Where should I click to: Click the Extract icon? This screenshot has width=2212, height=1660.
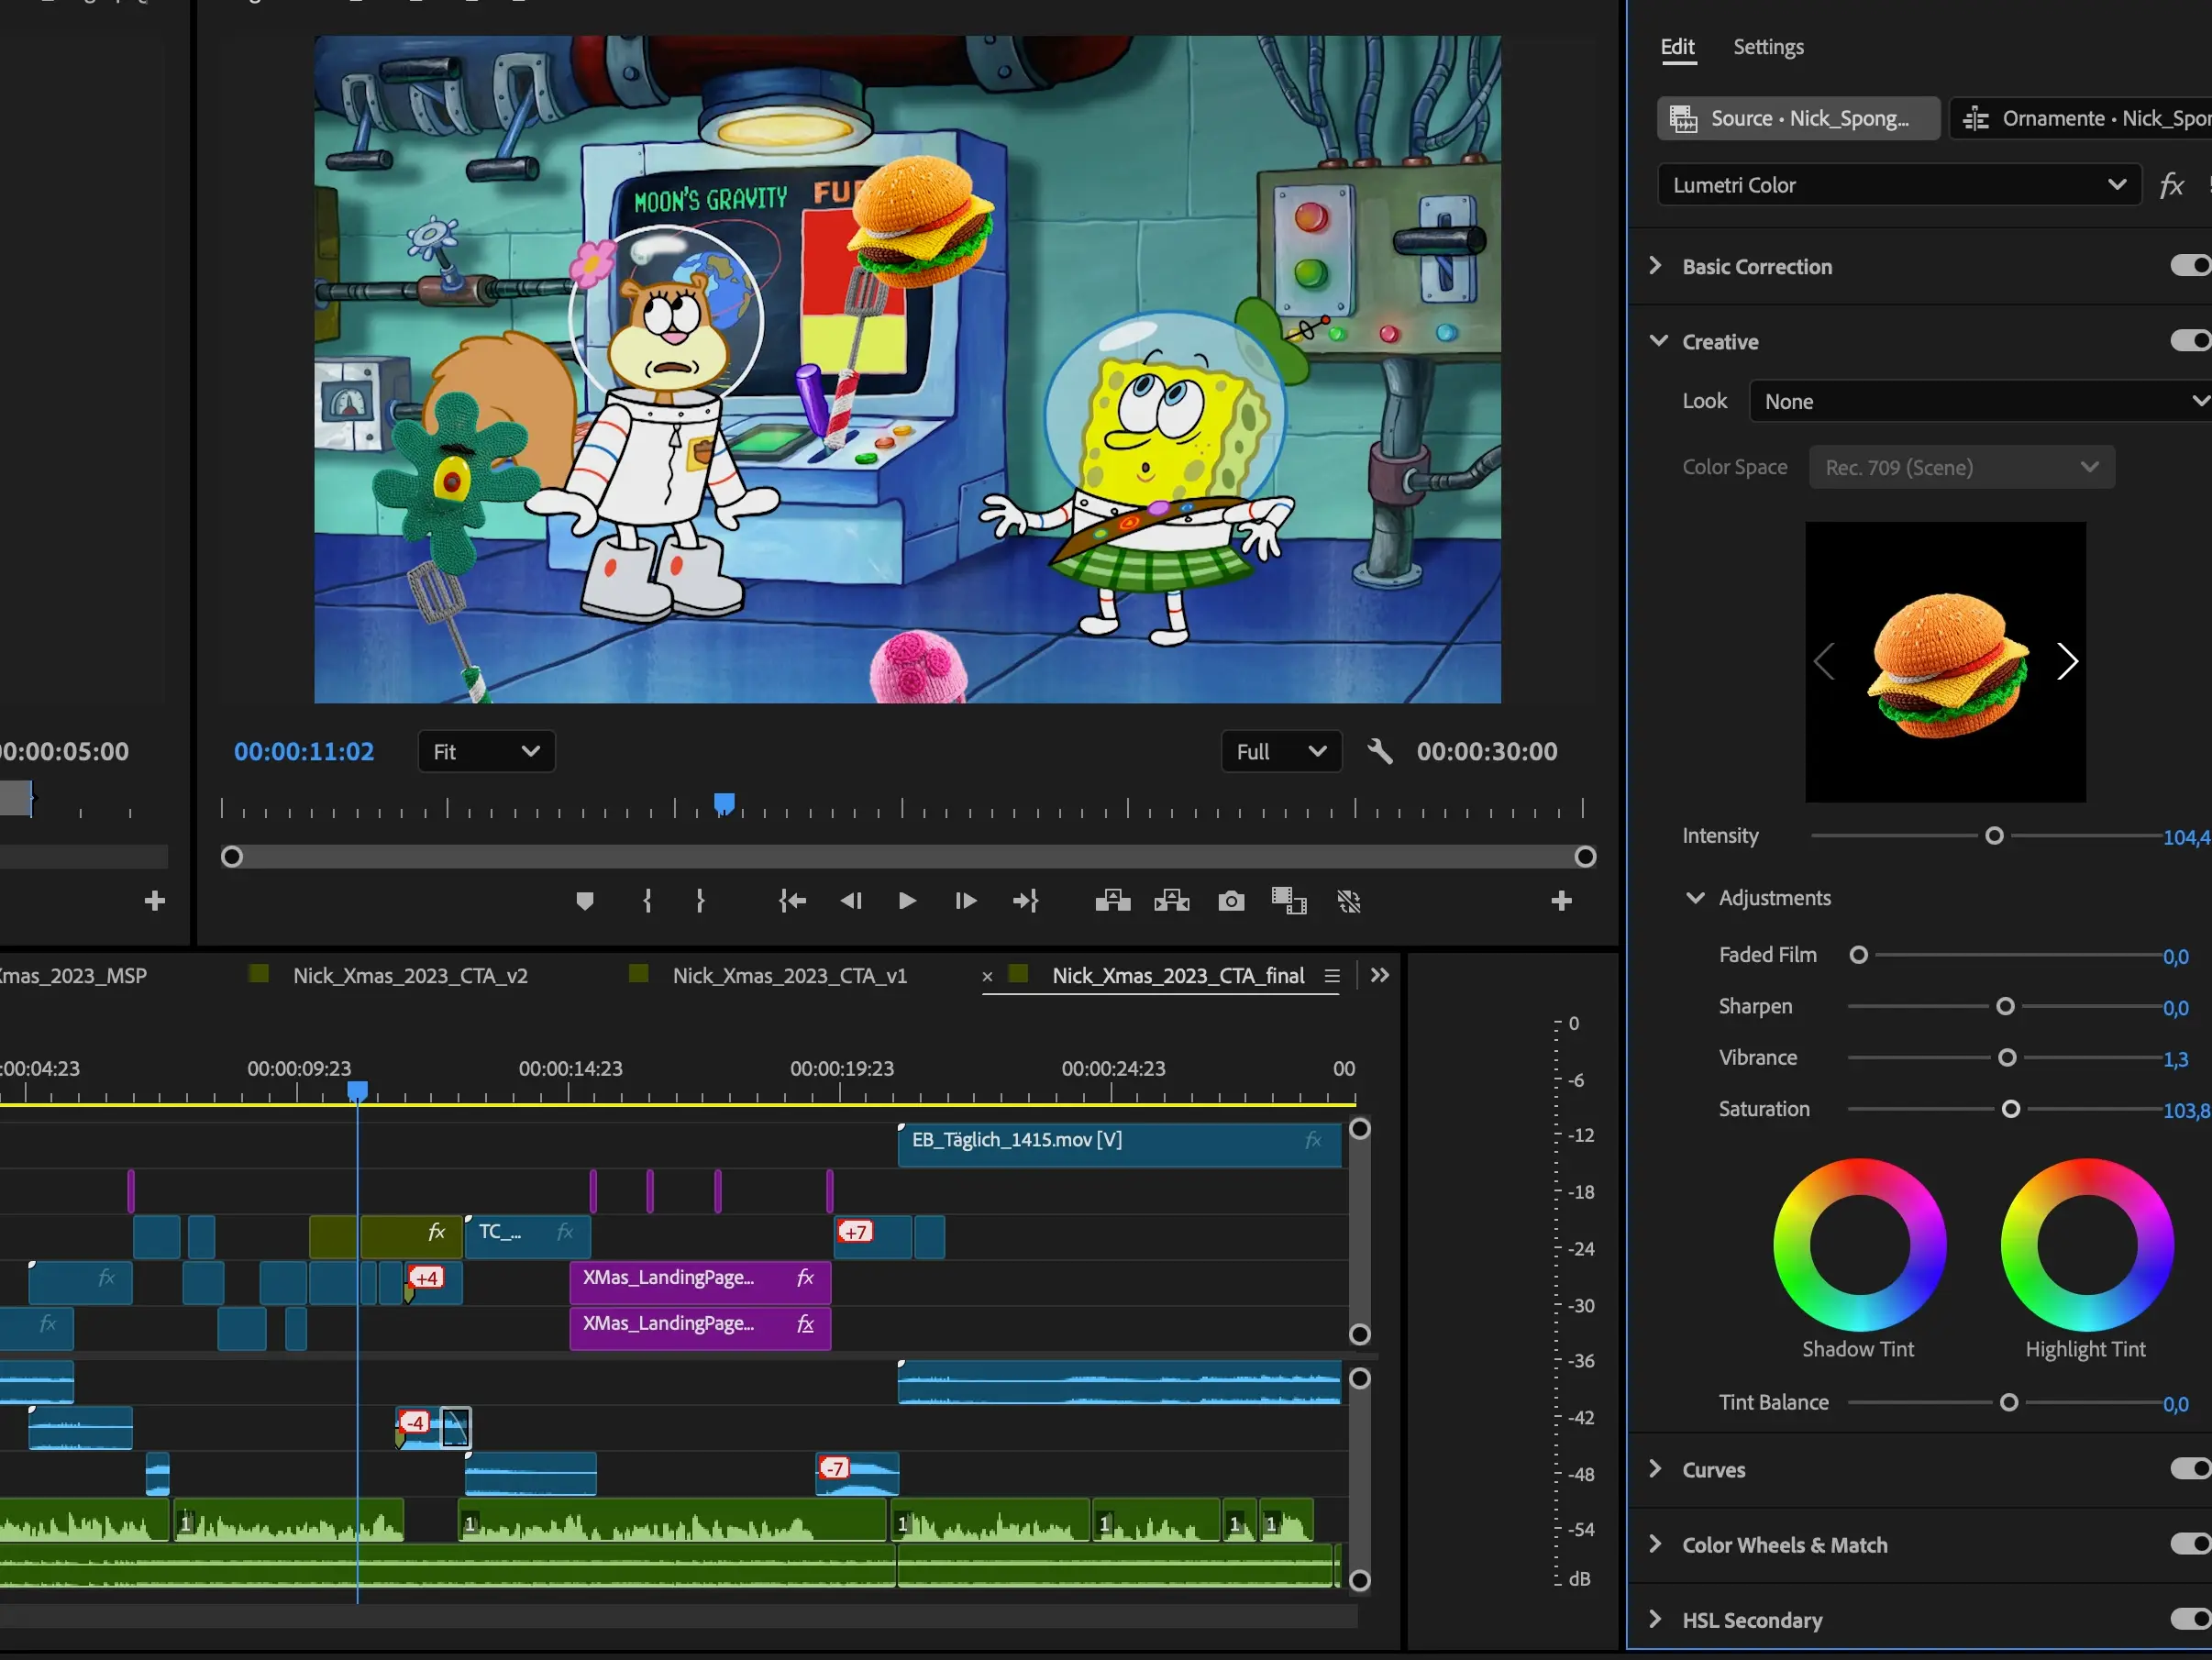point(1171,901)
